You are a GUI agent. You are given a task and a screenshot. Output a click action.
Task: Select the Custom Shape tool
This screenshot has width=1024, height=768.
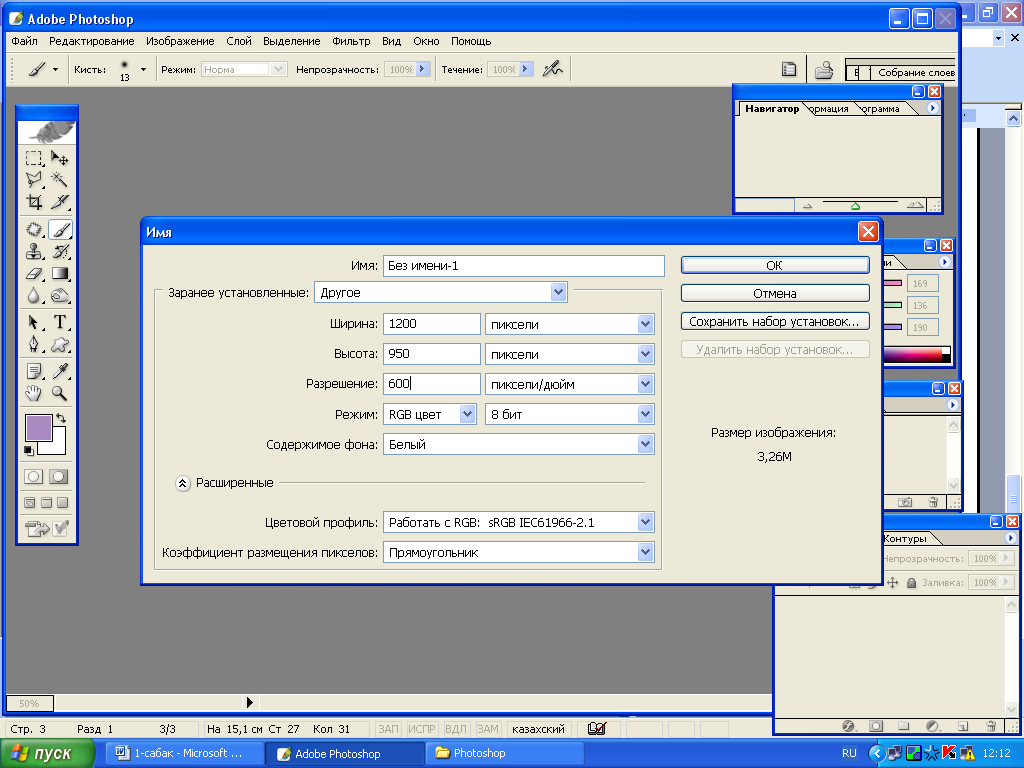59,344
